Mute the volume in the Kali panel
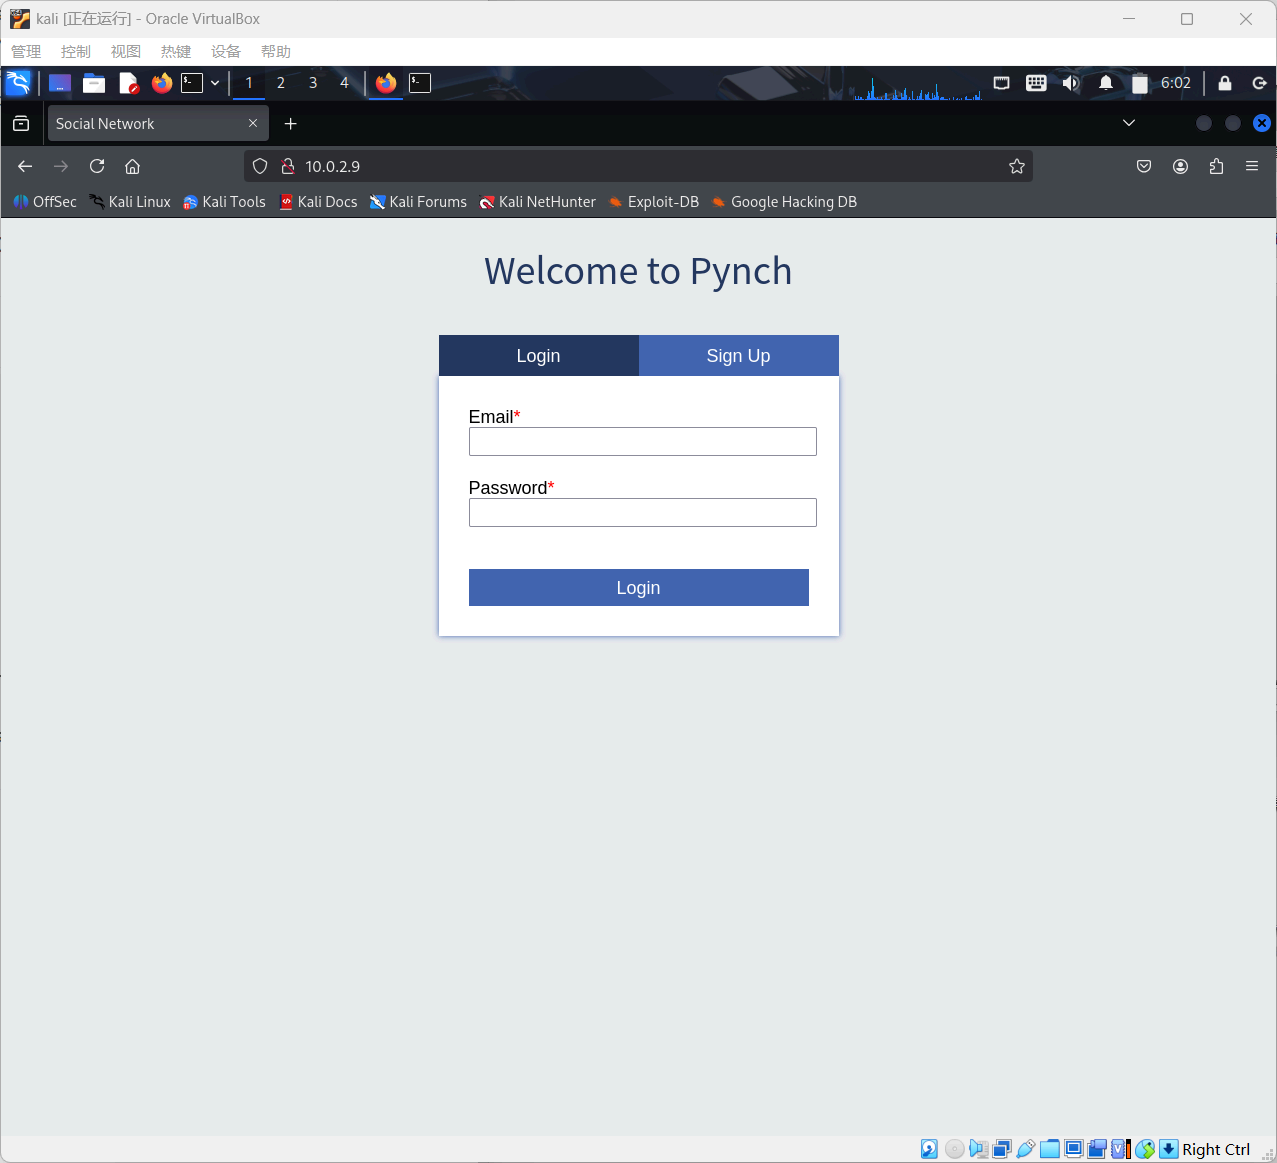 [x=1070, y=83]
